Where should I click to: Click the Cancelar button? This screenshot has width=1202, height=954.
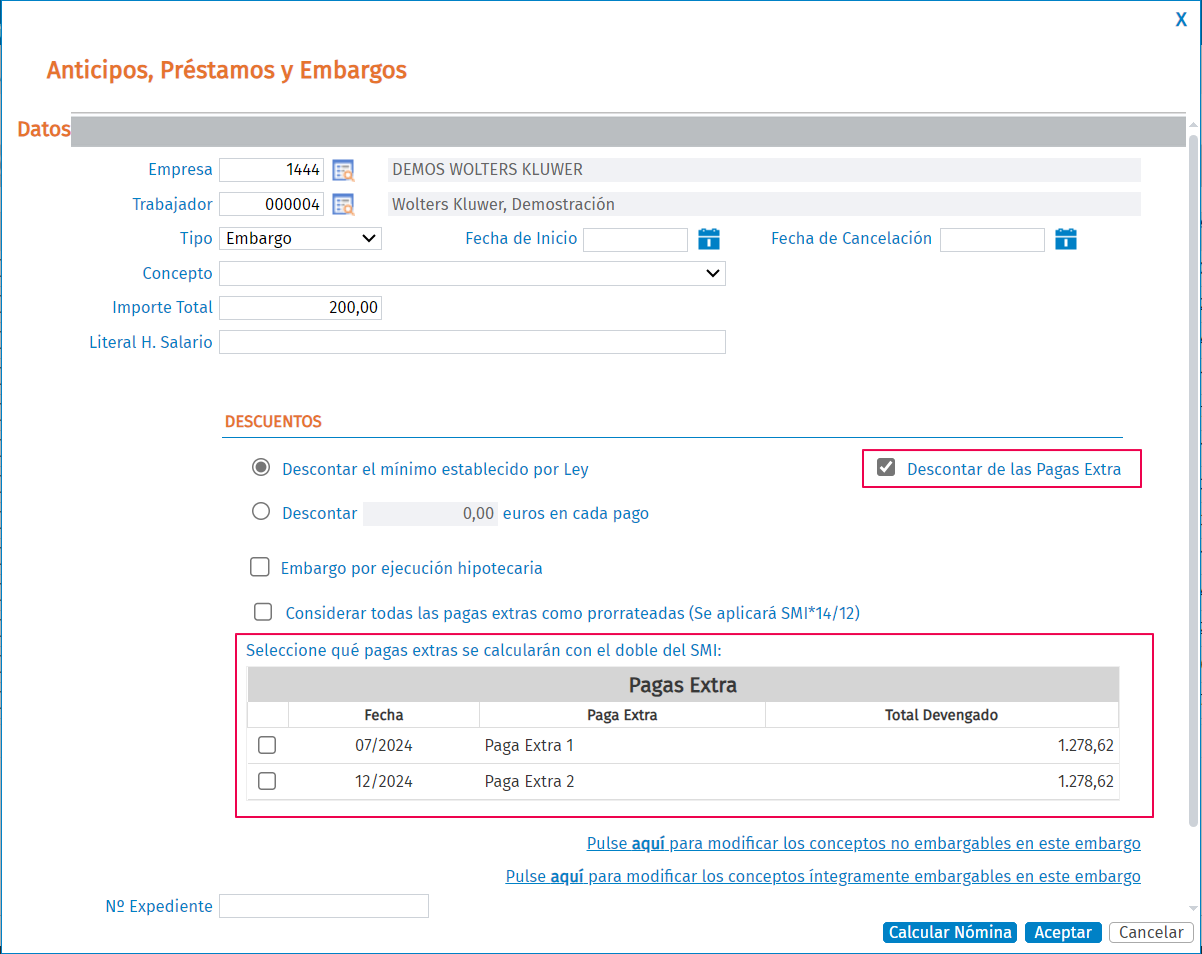[1150, 932]
